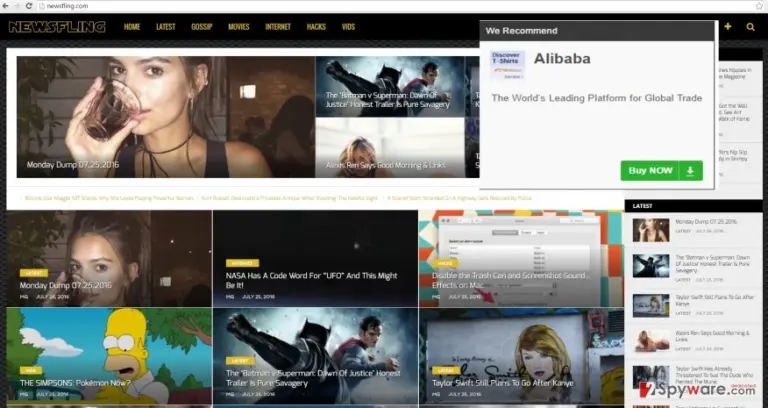Reload the page with refresh icon
768x408 pixels.
tap(29, 6)
